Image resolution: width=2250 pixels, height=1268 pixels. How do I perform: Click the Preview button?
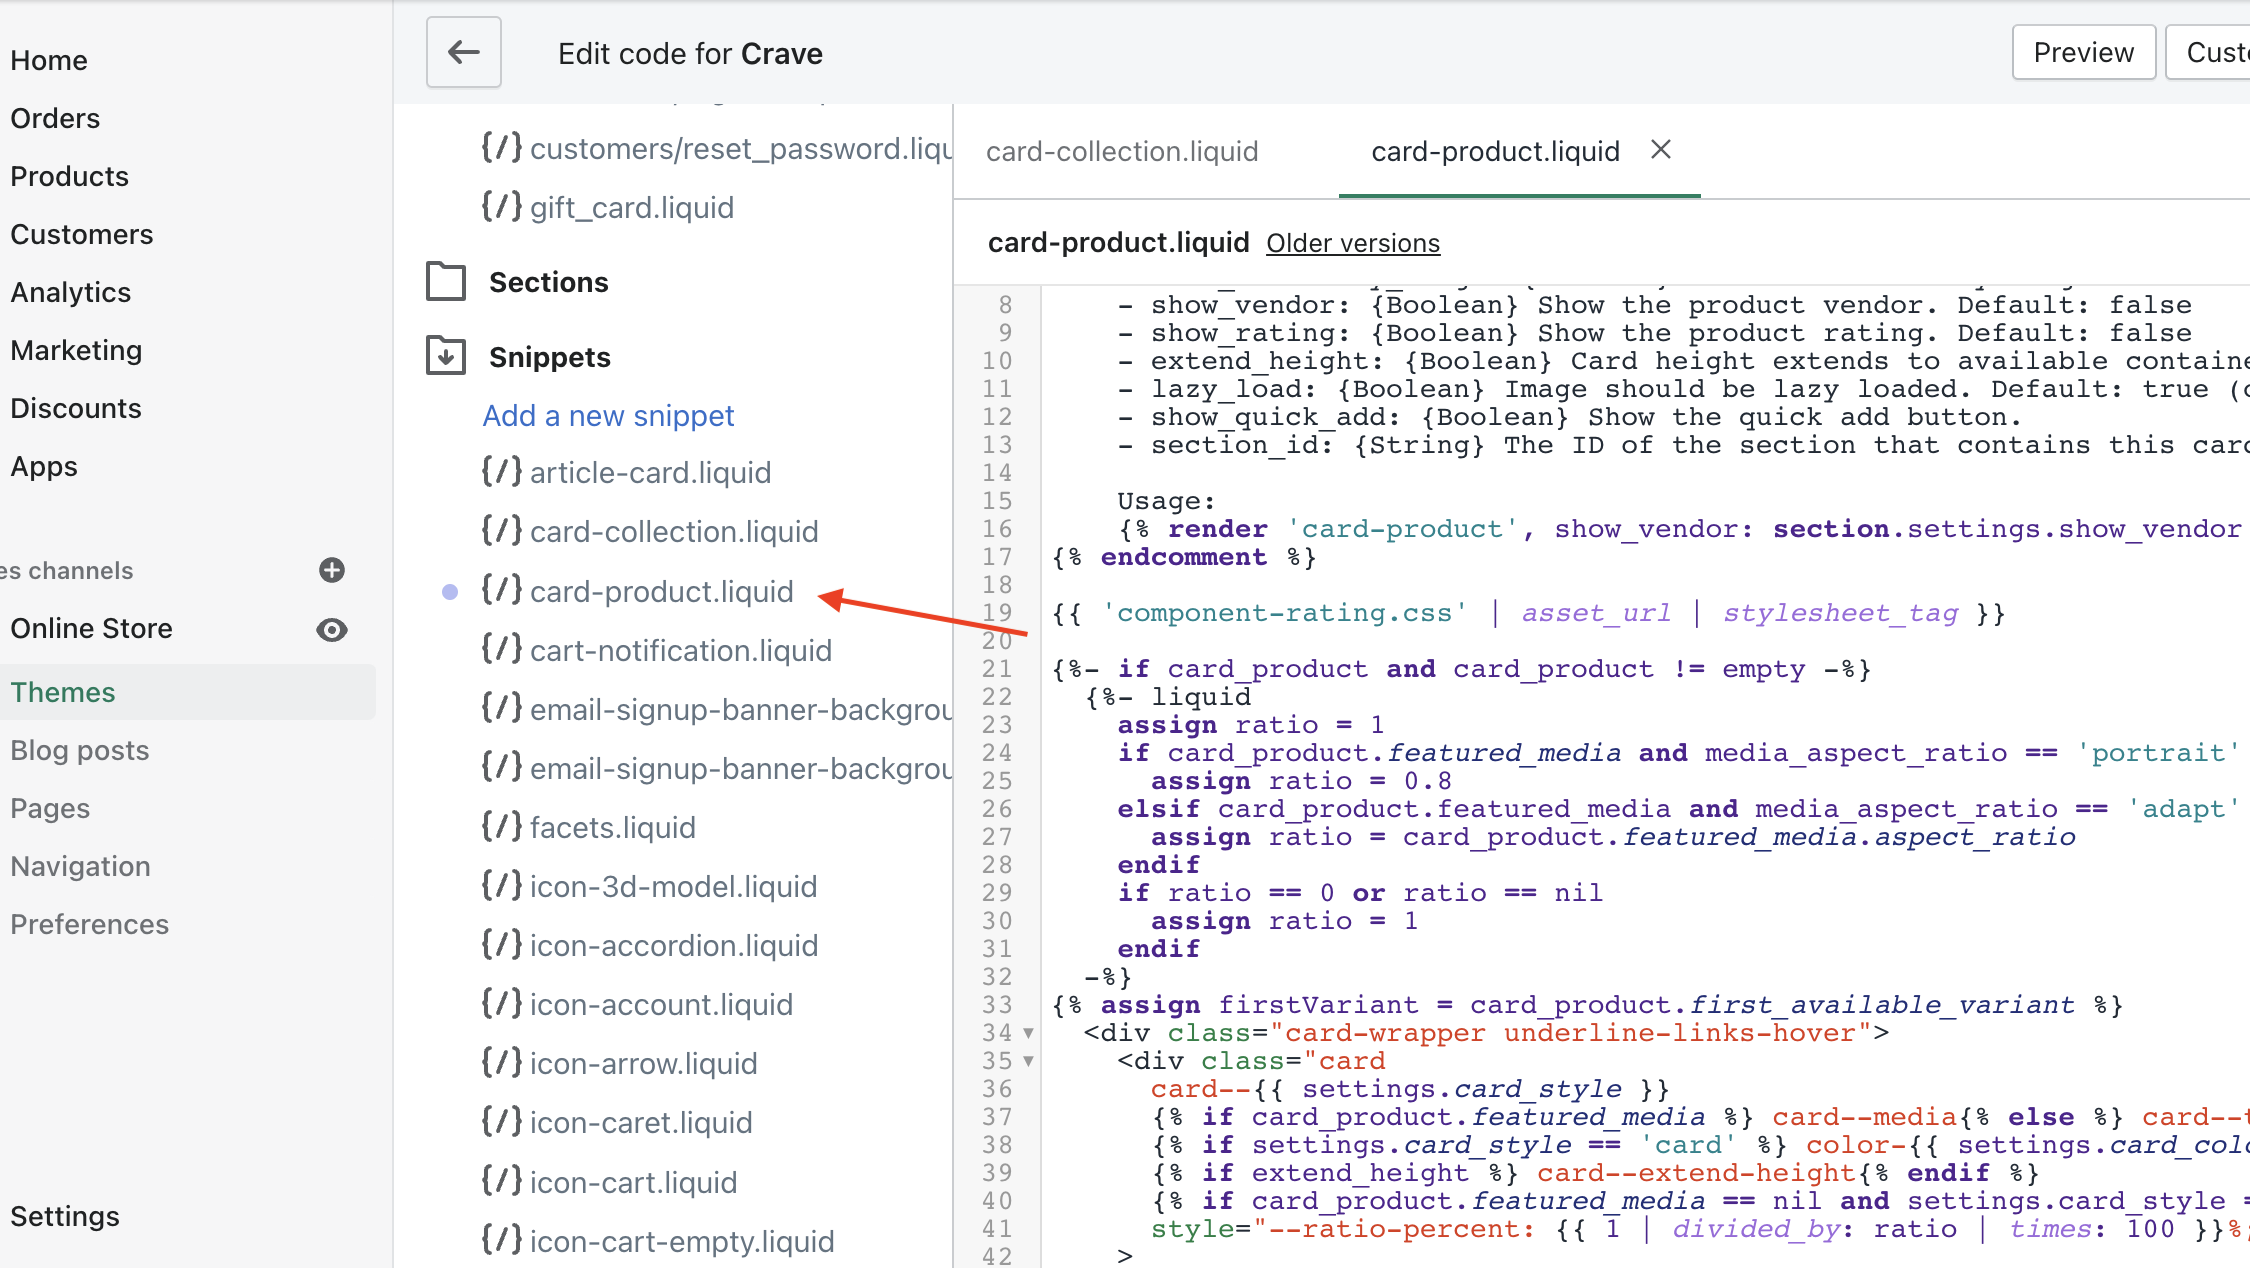click(2083, 52)
